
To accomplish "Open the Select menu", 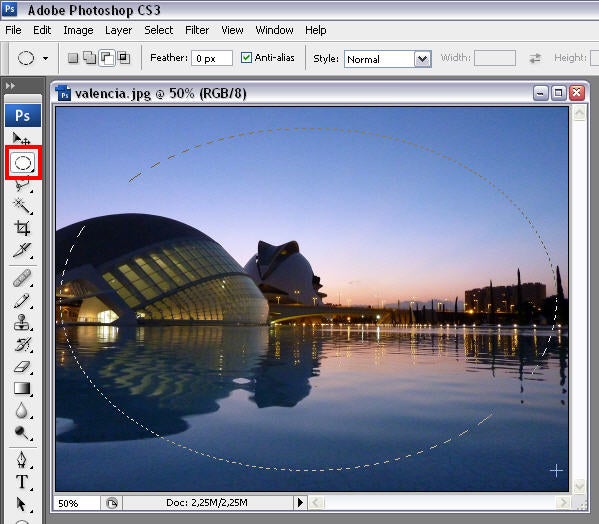I will 159,30.
